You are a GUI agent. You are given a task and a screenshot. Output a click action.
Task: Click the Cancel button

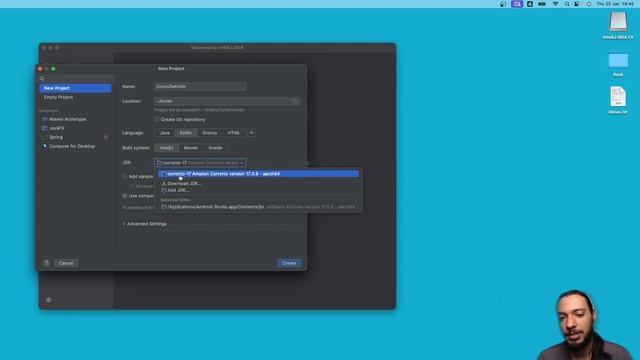point(66,263)
